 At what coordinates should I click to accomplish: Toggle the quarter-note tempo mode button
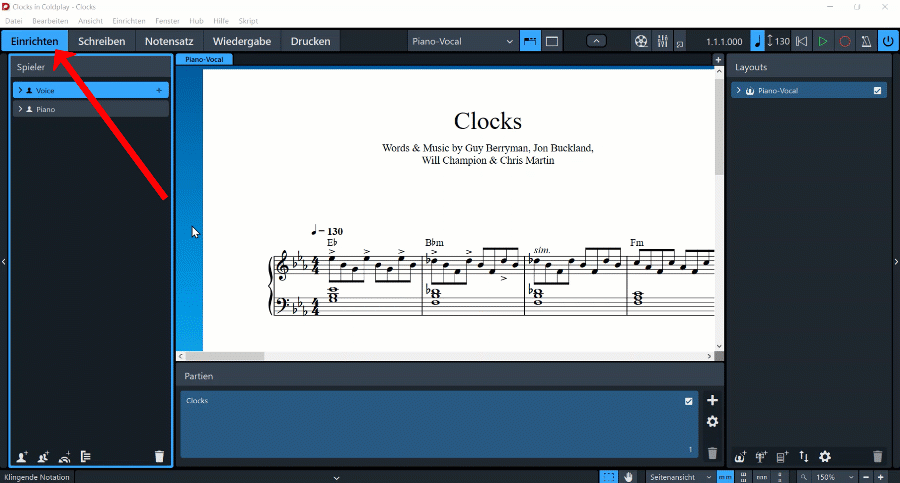(x=758, y=41)
